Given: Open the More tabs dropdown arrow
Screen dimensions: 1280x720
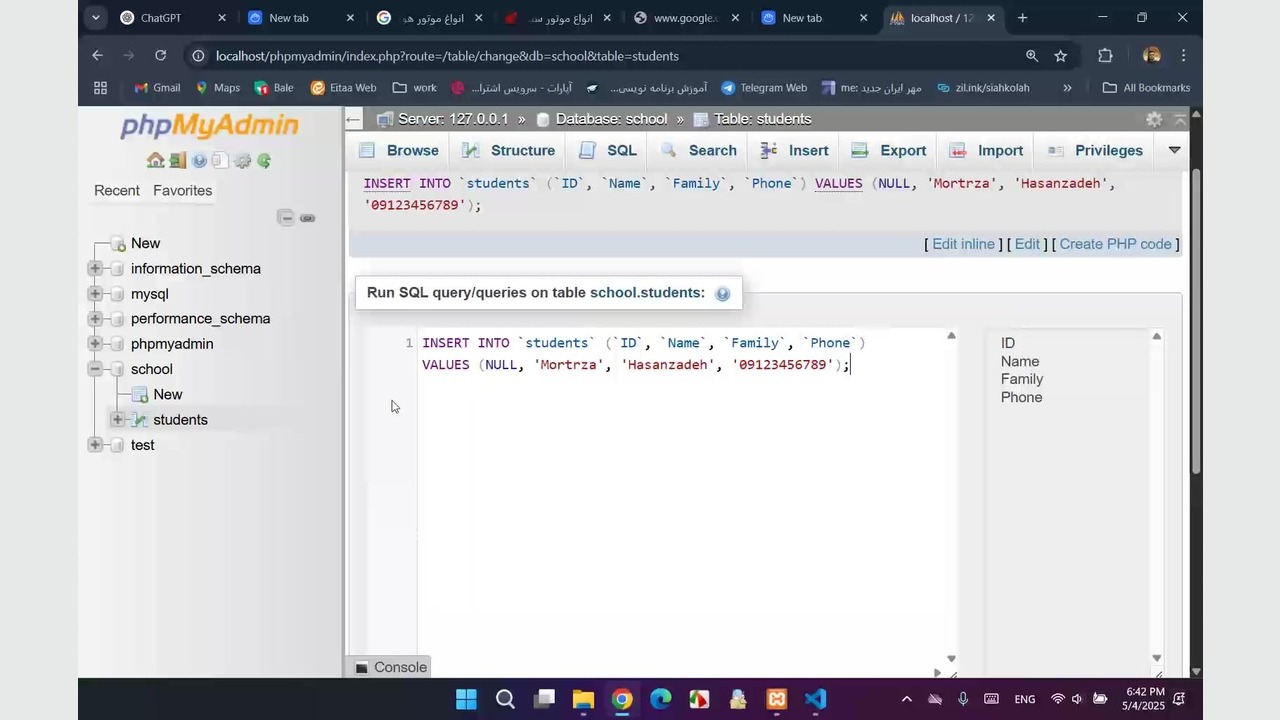Looking at the screenshot, I should (x=1174, y=150).
